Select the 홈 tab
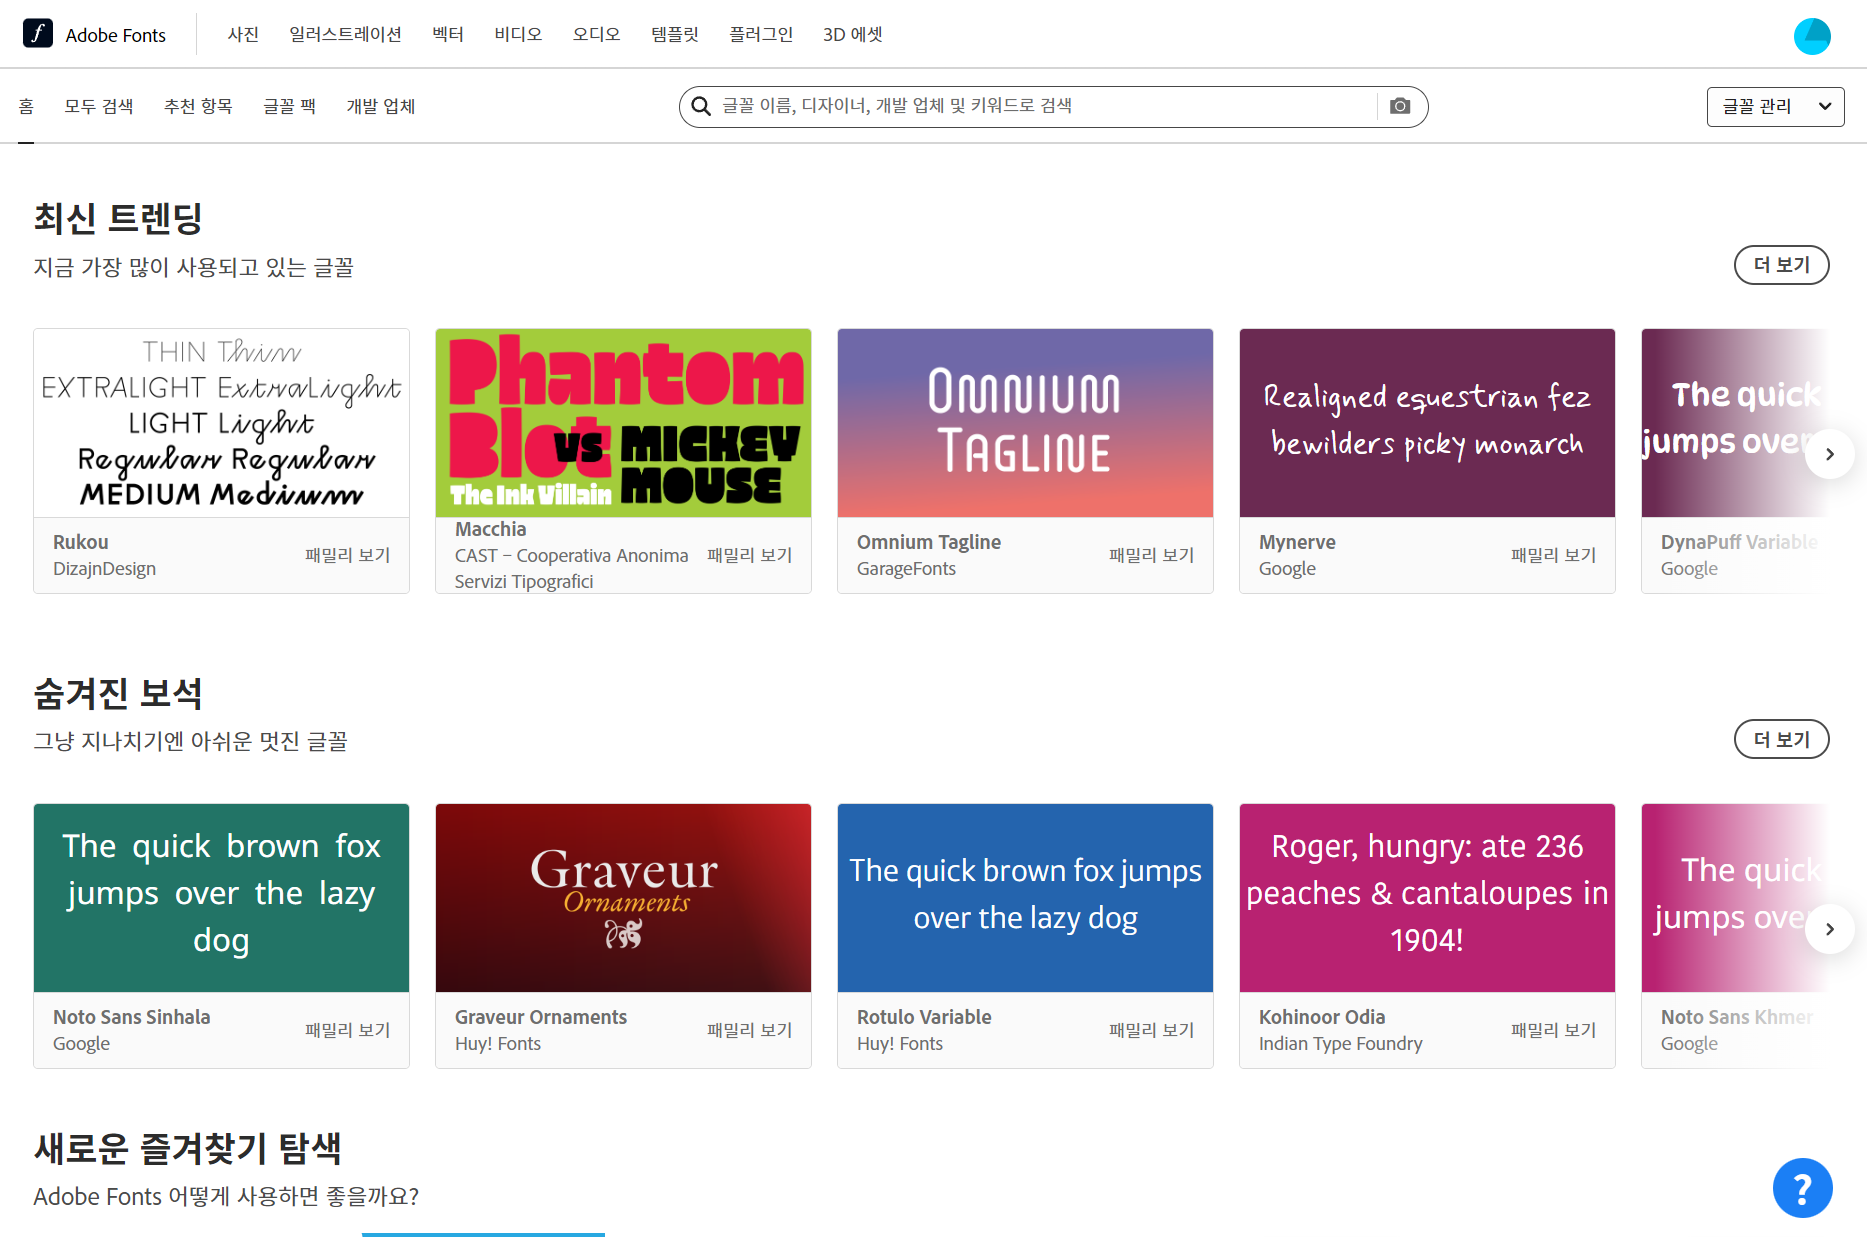Image resolution: width=1867 pixels, height=1237 pixels. tap(26, 107)
